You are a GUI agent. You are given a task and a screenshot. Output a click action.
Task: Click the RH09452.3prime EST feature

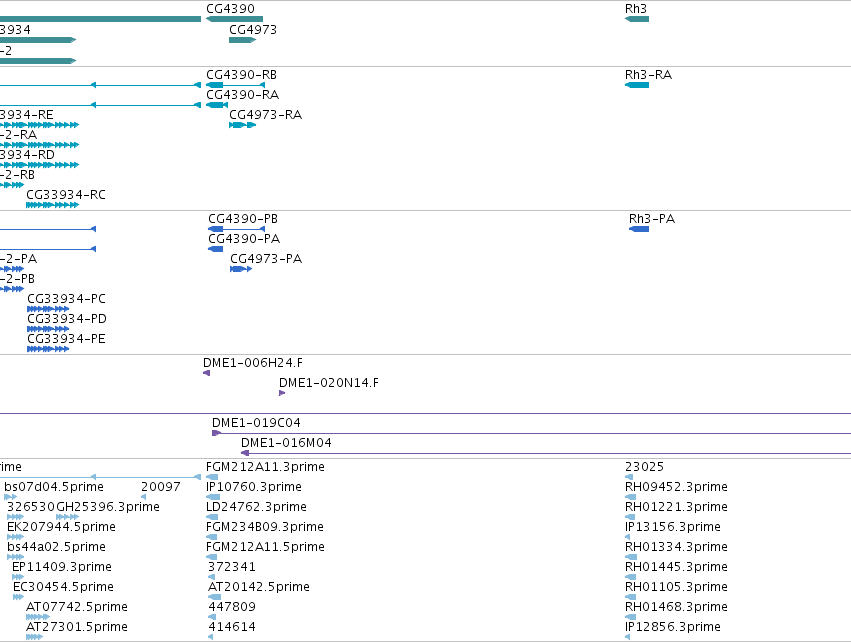[x=630, y=497]
